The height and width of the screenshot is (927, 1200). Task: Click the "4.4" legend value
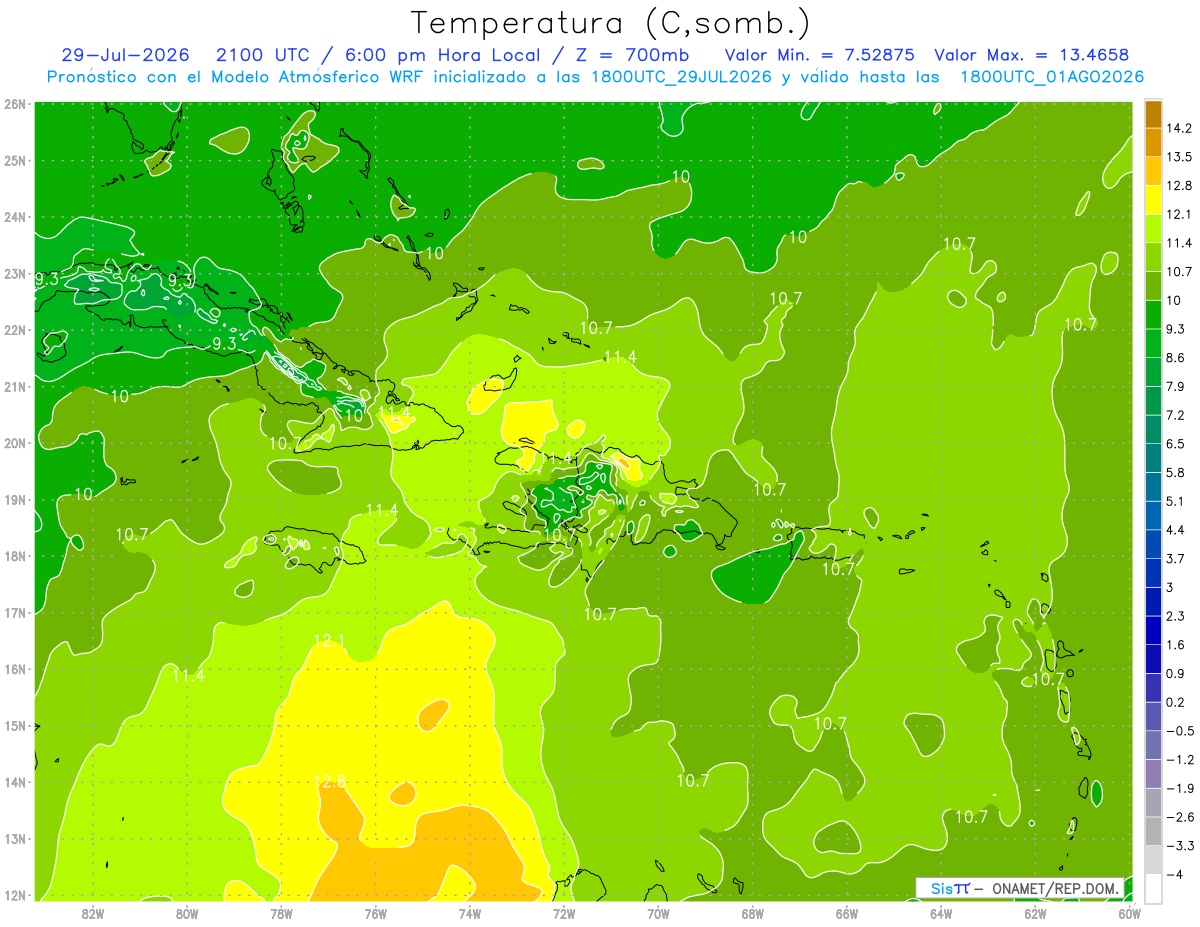point(1176,529)
